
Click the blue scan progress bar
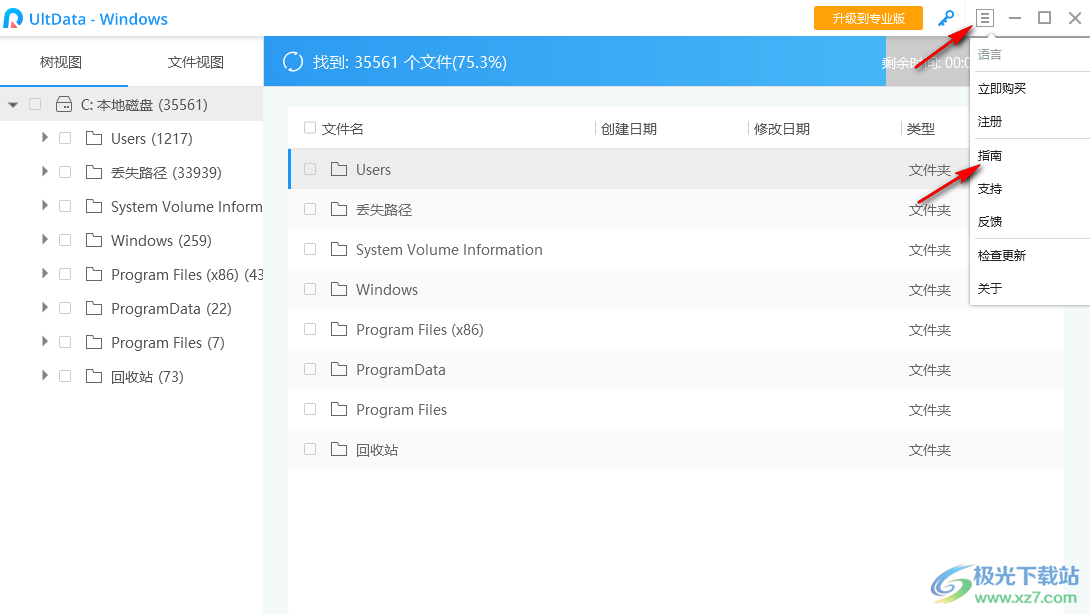coord(600,61)
